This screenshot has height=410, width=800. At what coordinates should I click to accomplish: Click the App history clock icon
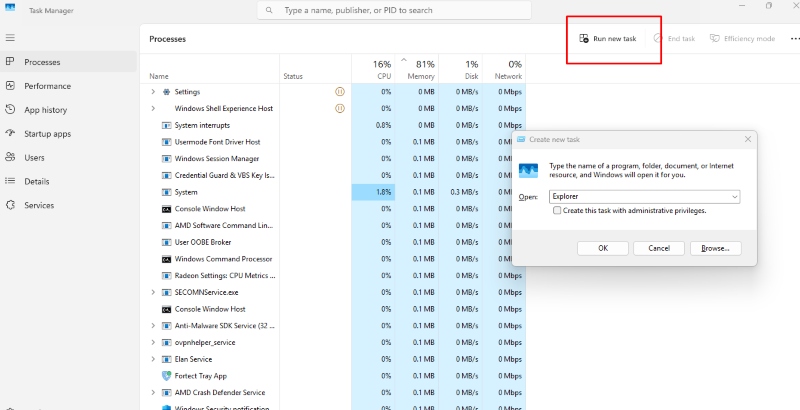pos(10,110)
